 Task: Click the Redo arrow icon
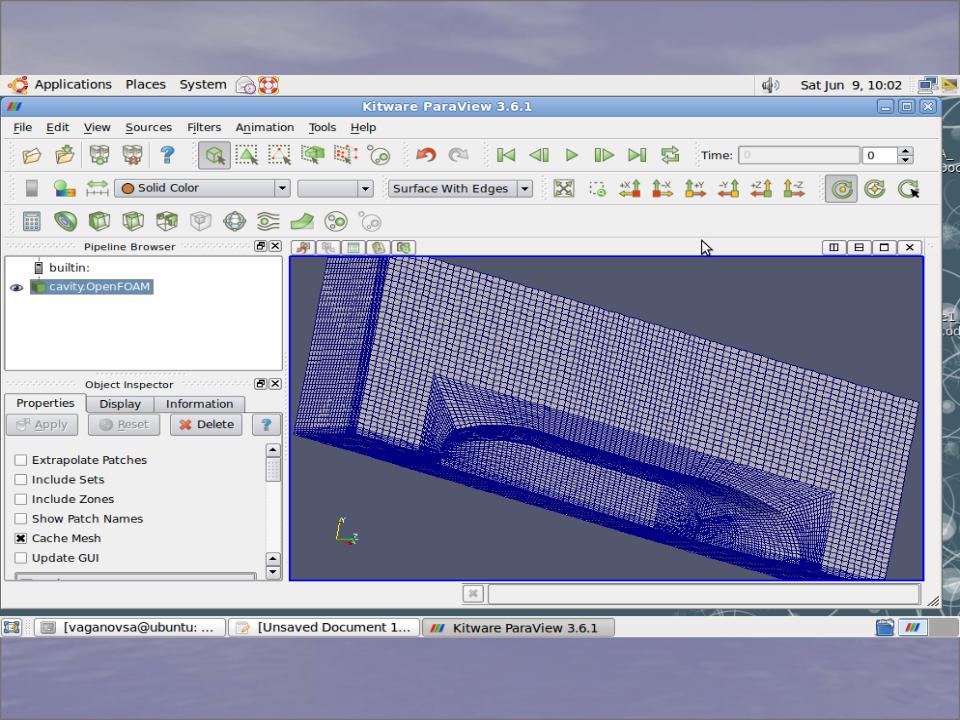click(458, 155)
